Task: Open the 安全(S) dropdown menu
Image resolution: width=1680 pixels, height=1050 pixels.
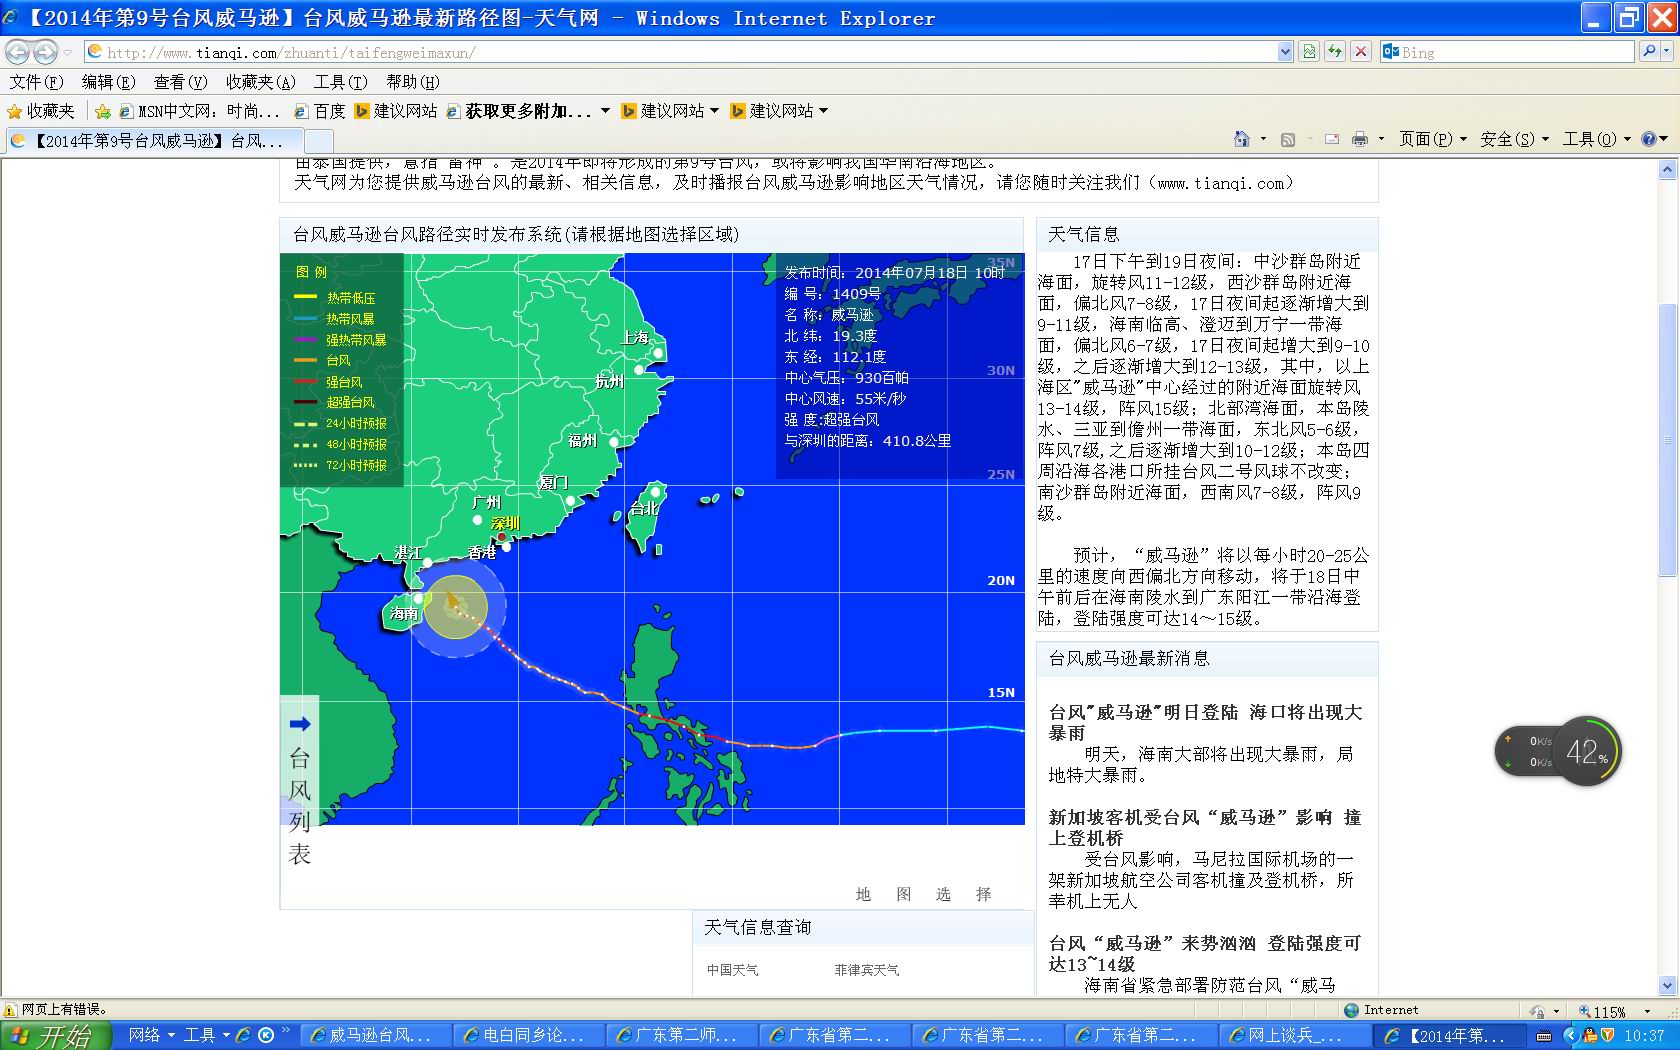Action: [x=1513, y=140]
